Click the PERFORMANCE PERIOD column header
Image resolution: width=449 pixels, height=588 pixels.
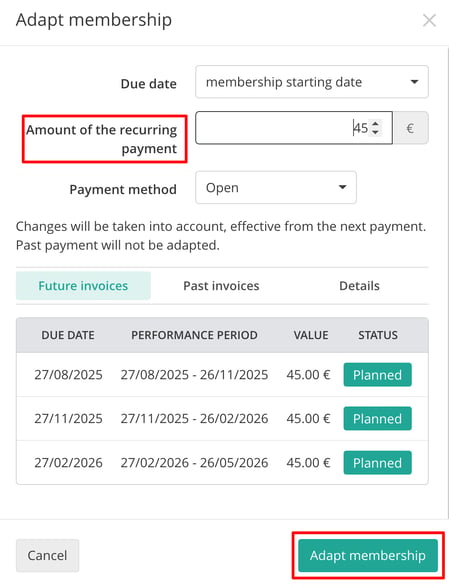(x=194, y=335)
